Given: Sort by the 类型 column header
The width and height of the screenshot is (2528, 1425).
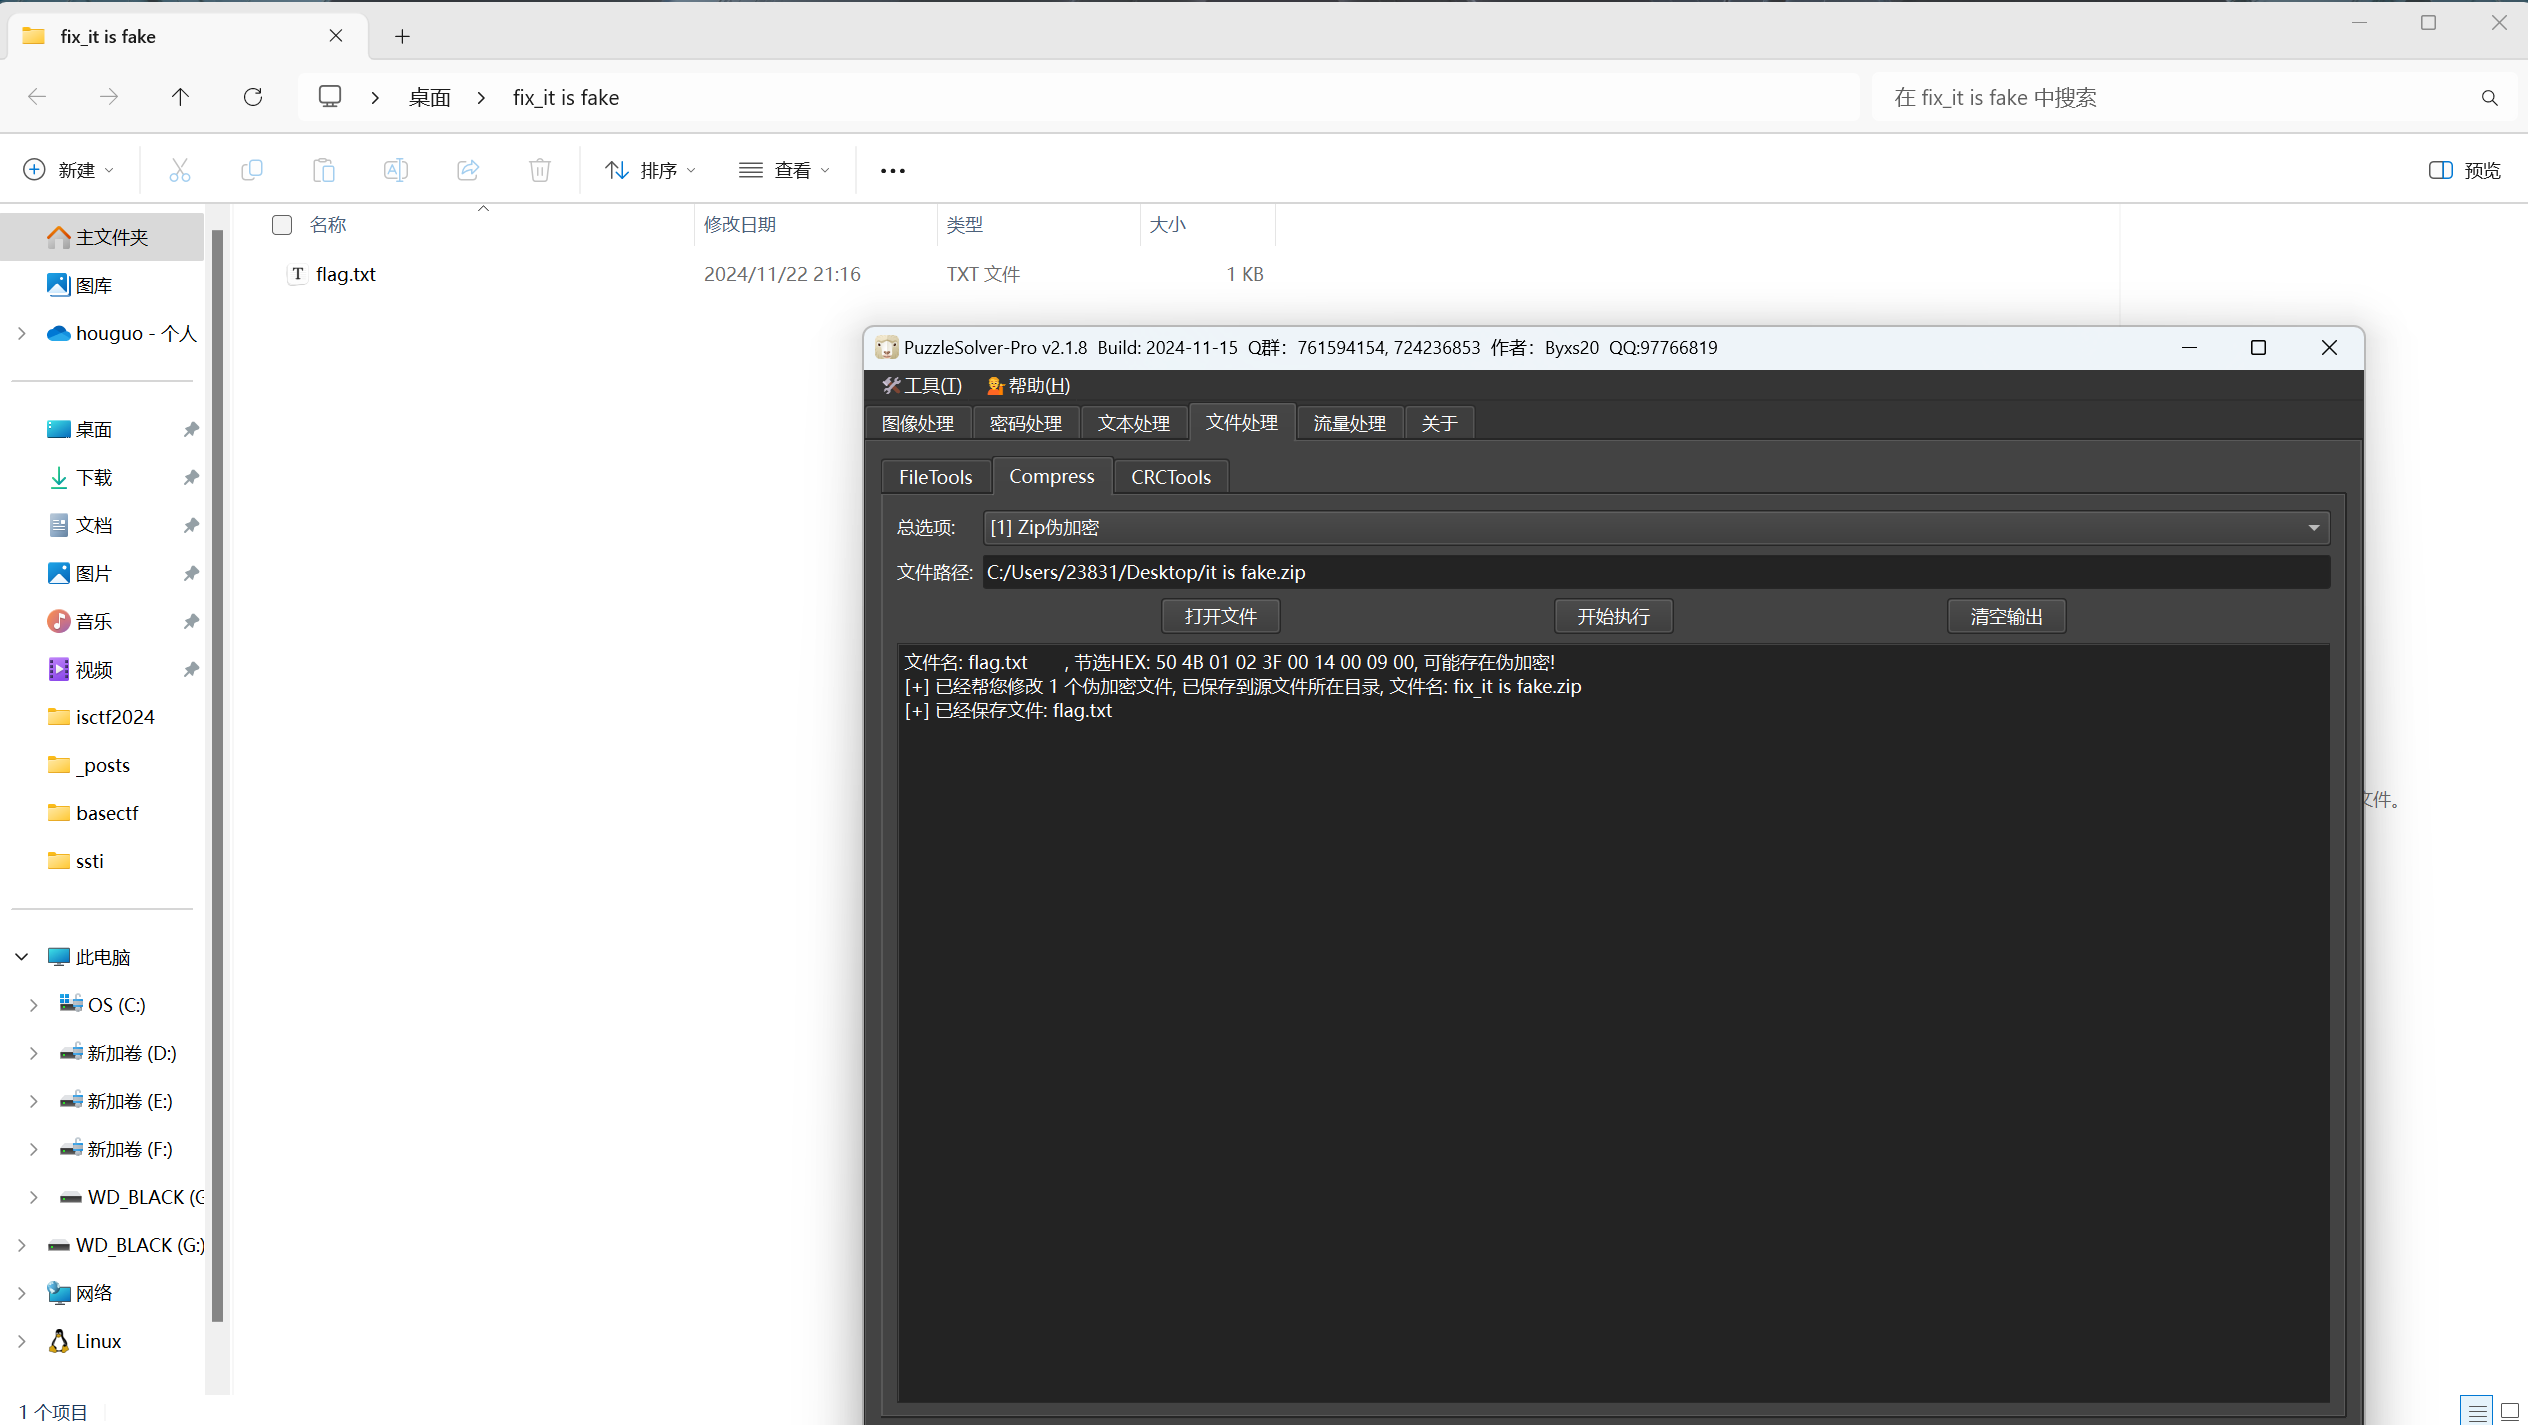Looking at the screenshot, I should point(1039,225).
